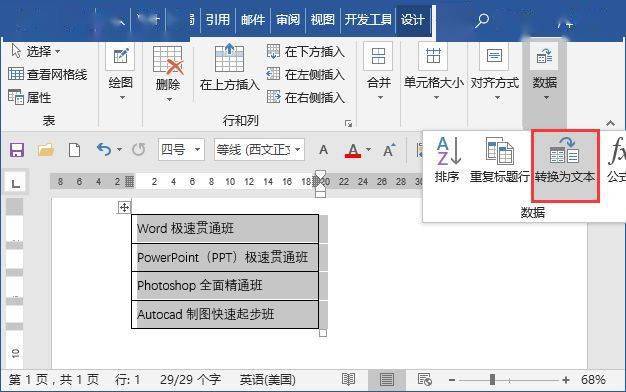
Task: Click the plain letter A icon
Action: tap(323, 150)
